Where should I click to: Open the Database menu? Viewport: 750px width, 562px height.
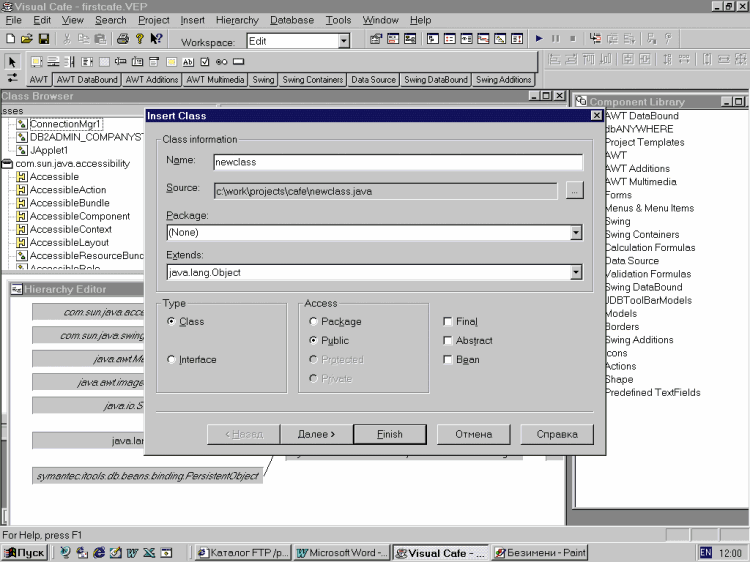292,20
